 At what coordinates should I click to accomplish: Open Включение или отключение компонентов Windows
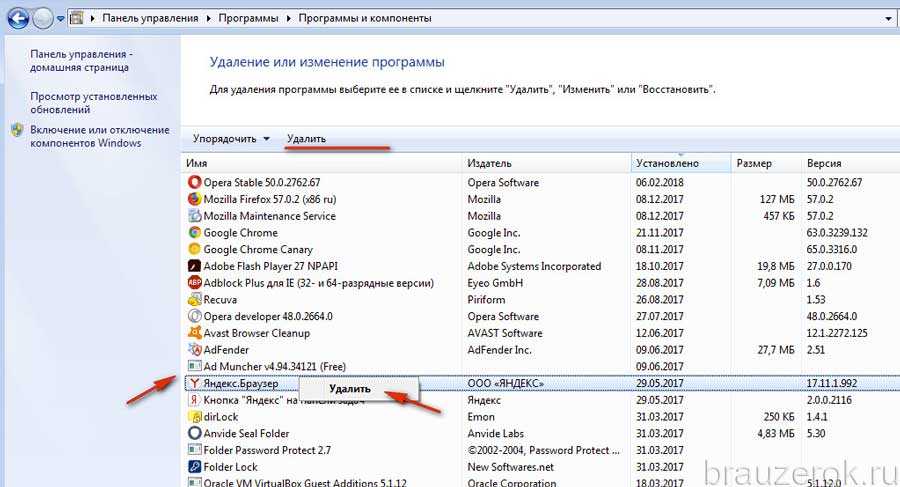(100, 136)
